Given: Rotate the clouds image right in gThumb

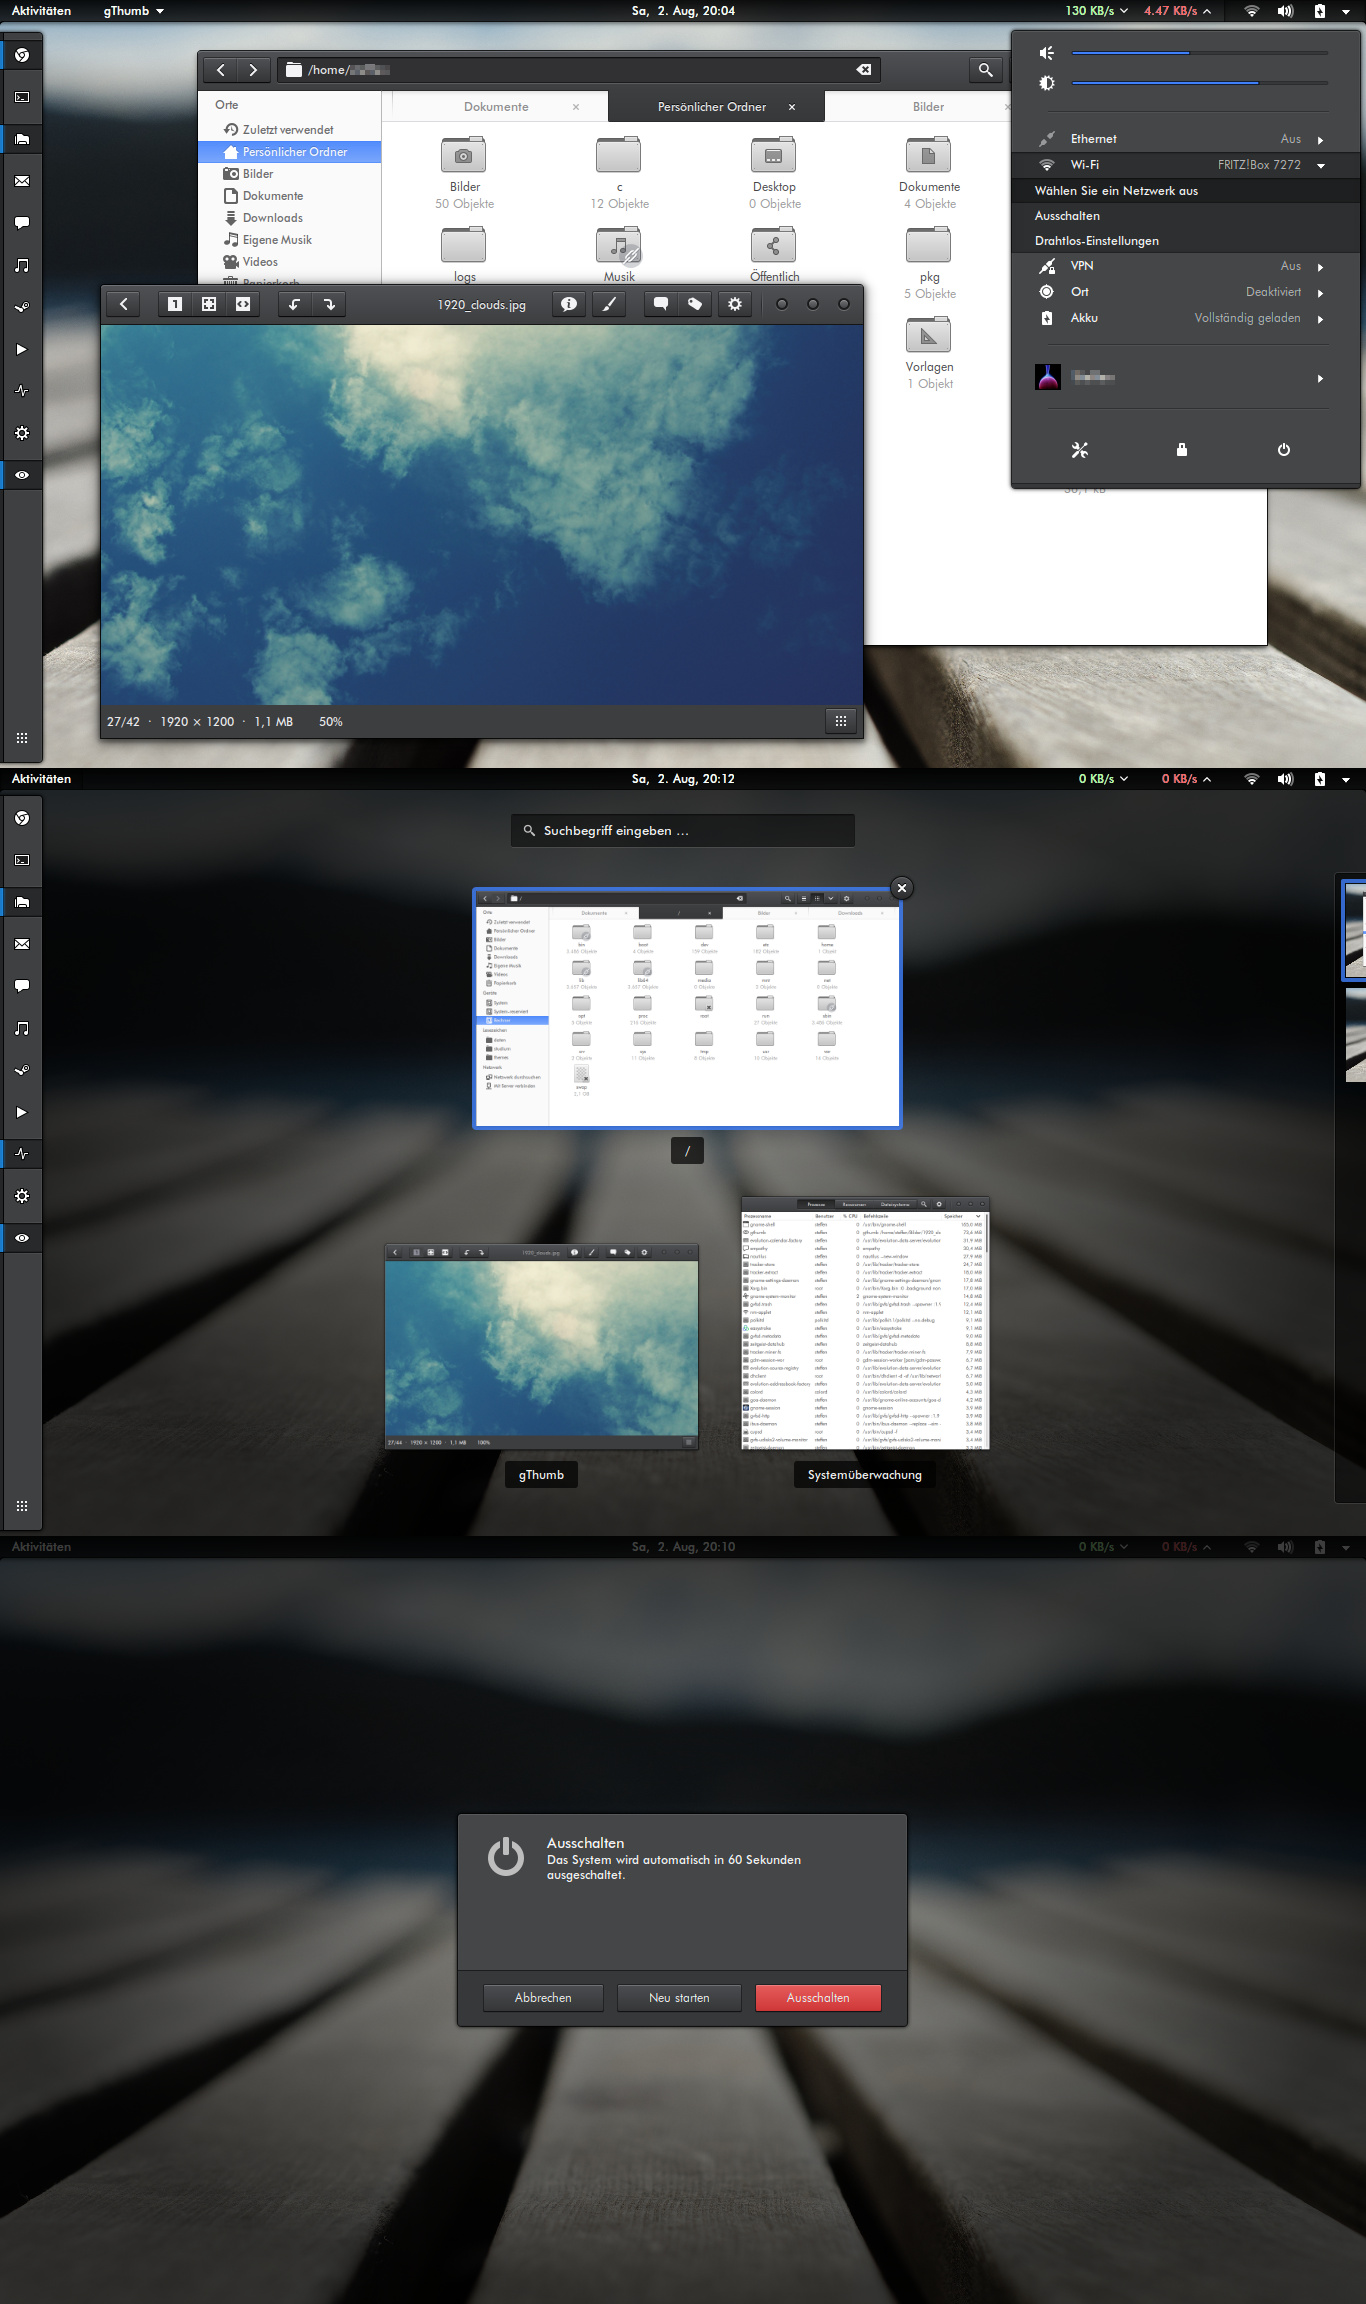Looking at the screenshot, I should tap(329, 304).
